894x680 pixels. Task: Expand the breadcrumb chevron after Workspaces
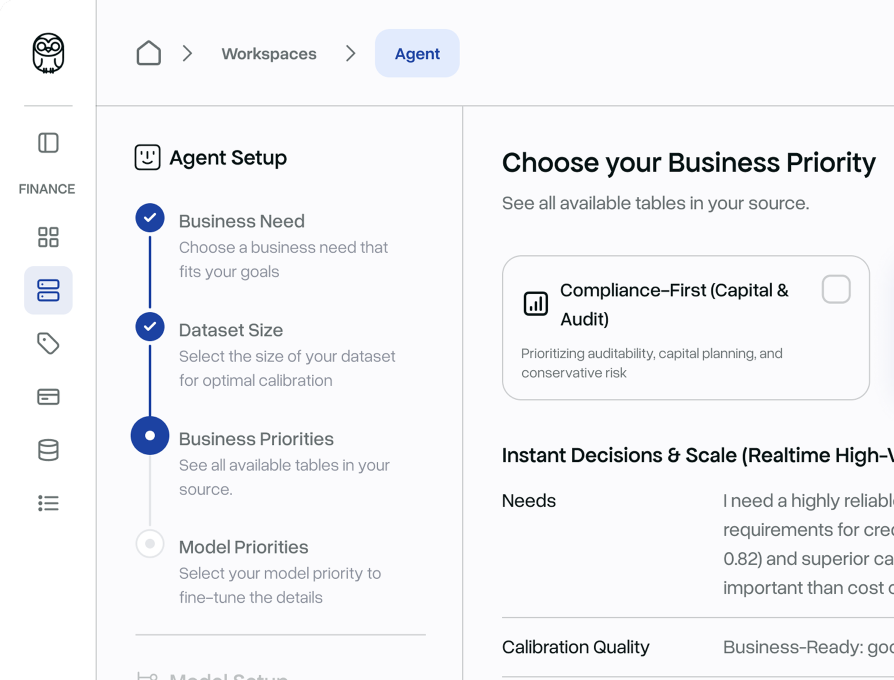pyautogui.click(x=351, y=53)
